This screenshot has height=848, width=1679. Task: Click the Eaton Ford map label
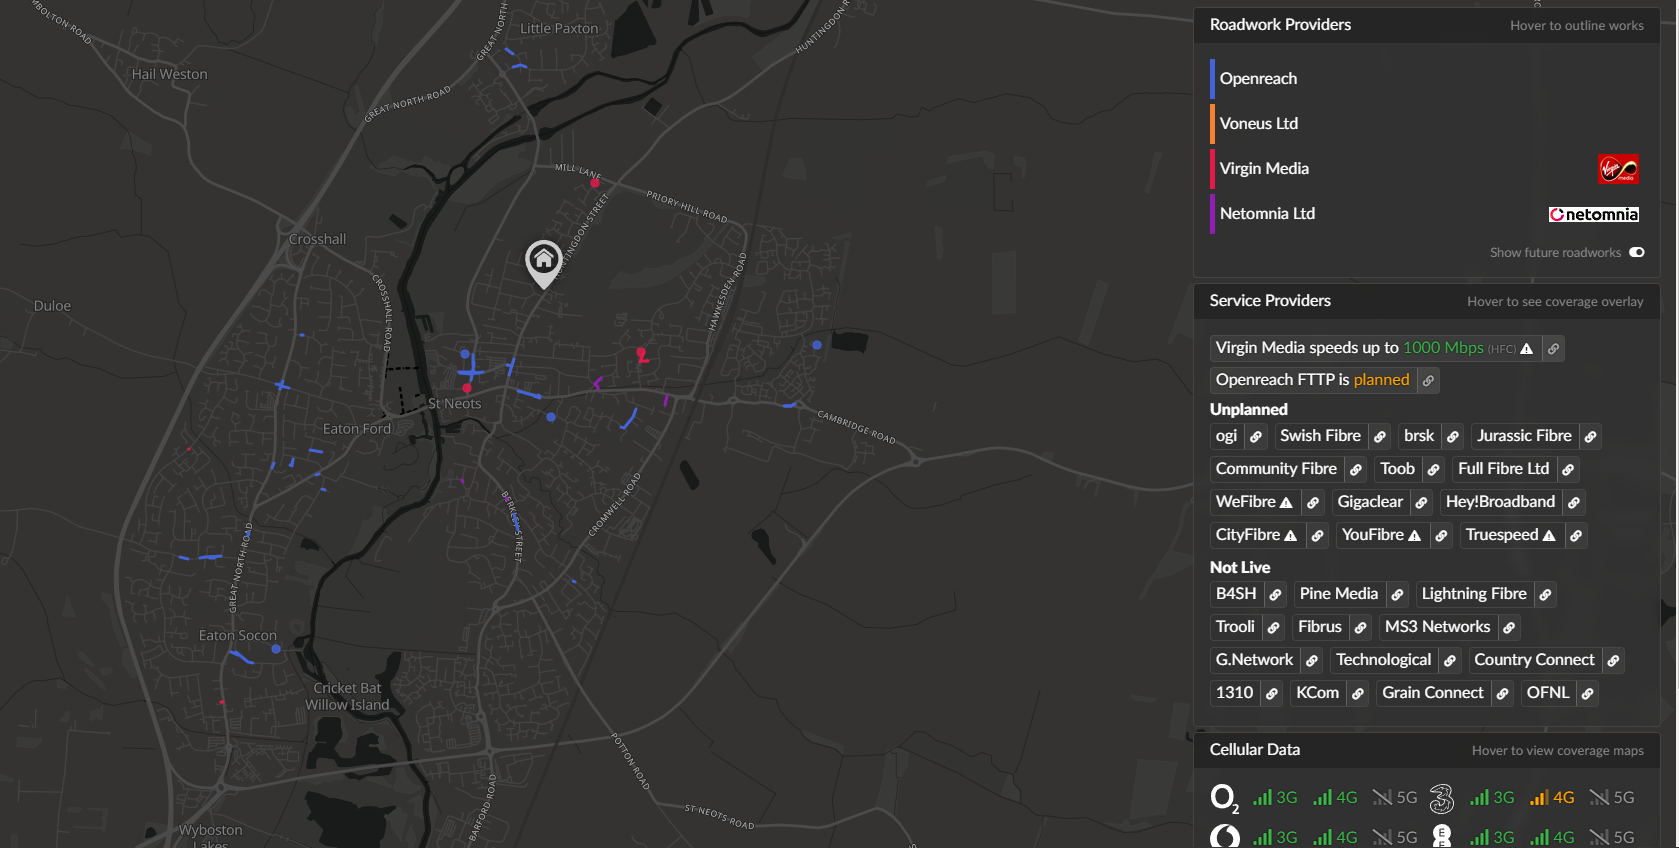coord(357,429)
